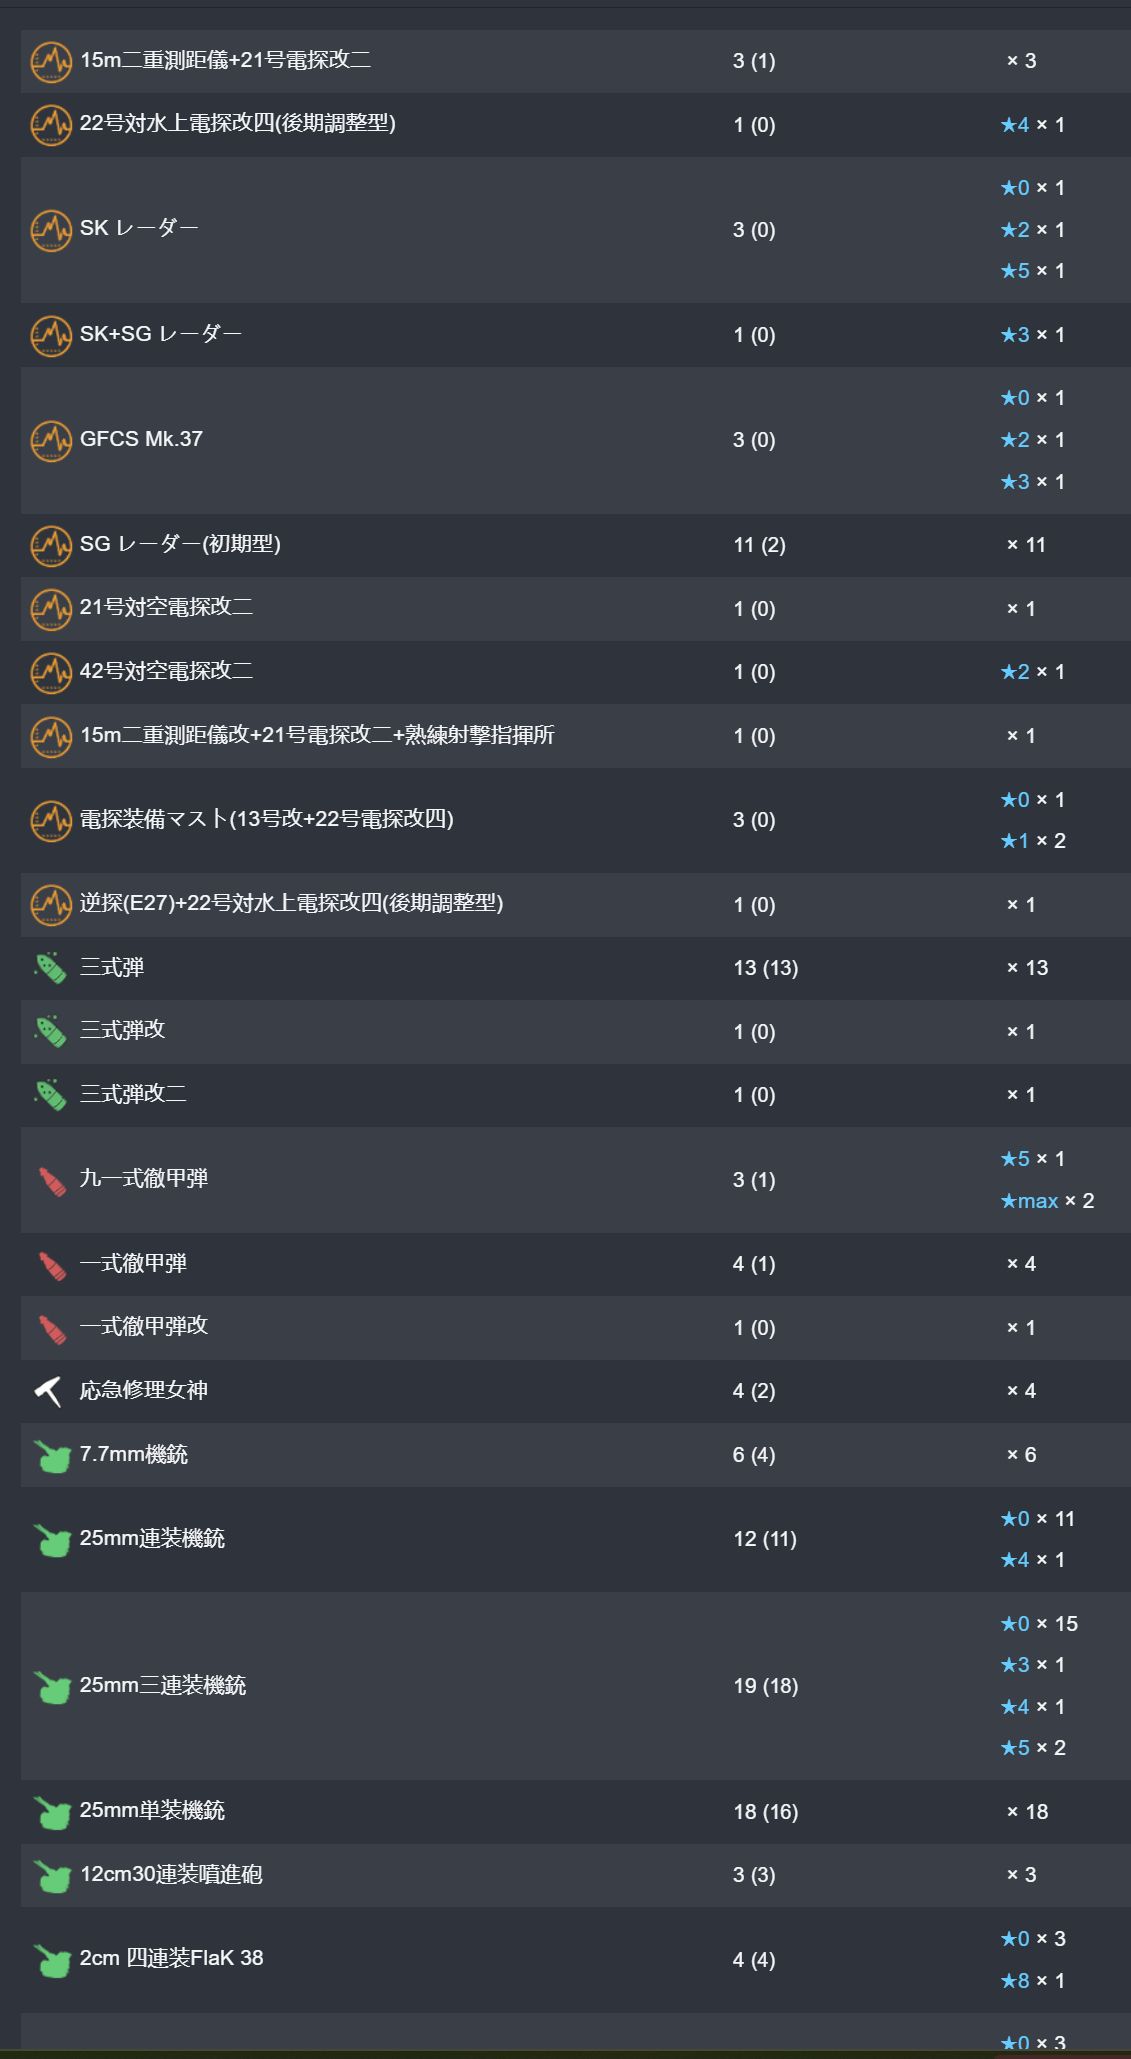Click the ★8 × 1 entry for 2cm 四連装FlaK 38
1131x2059 pixels.
1033,1981
